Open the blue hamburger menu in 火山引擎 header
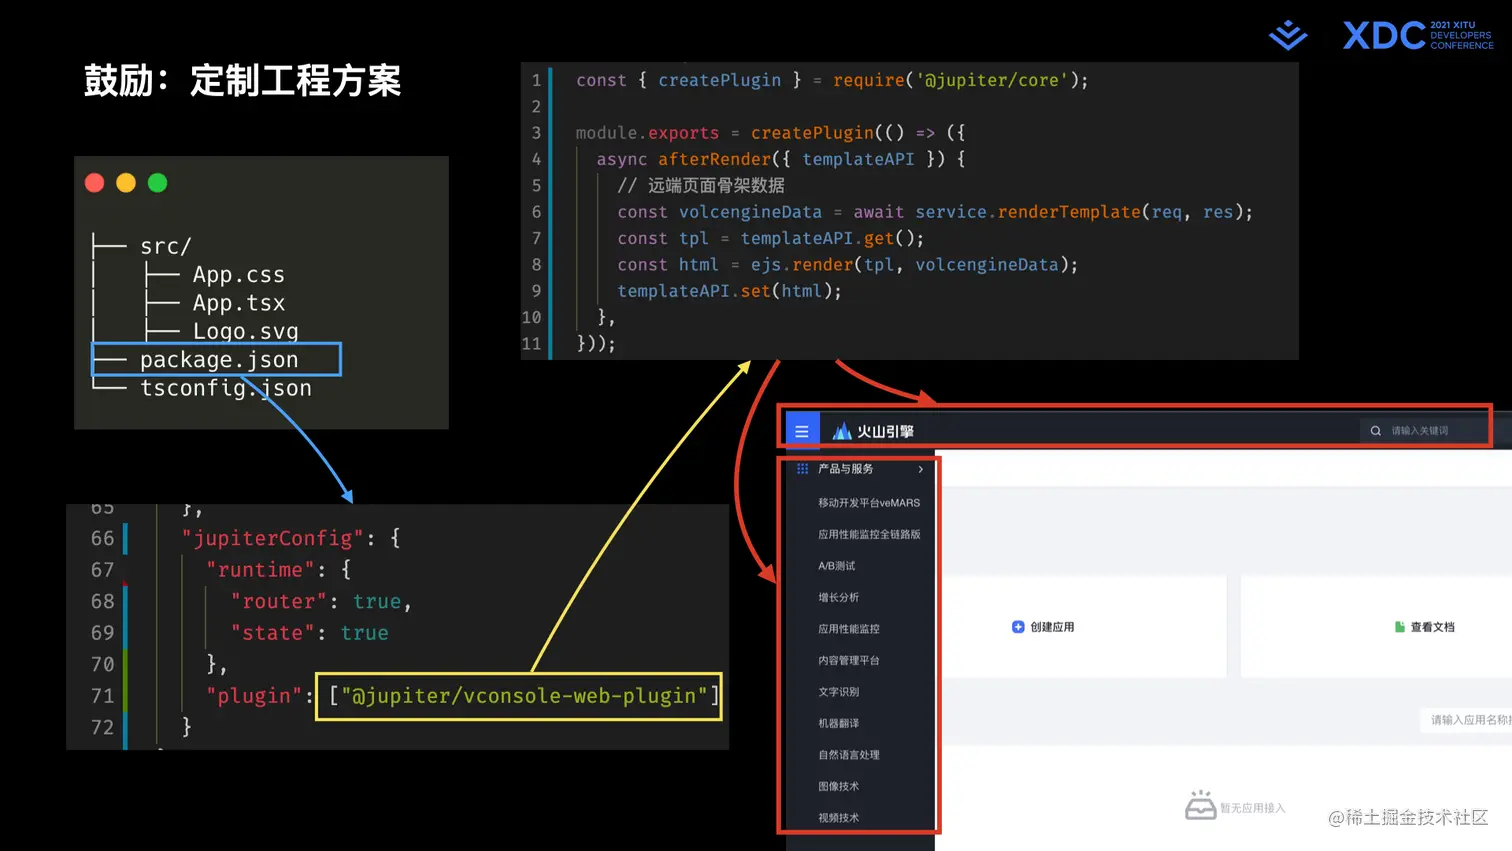This screenshot has height=851, width=1512. click(802, 431)
